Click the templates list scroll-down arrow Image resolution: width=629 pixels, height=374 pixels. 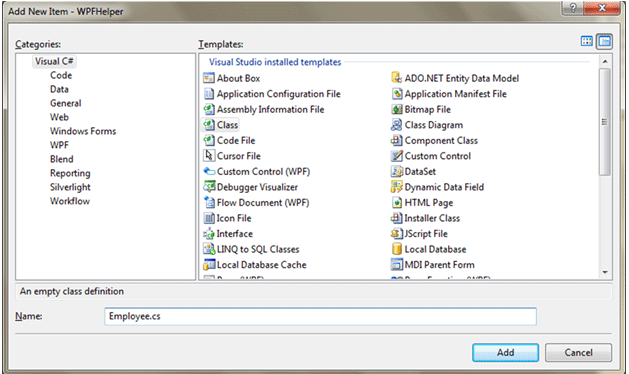[605, 272]
